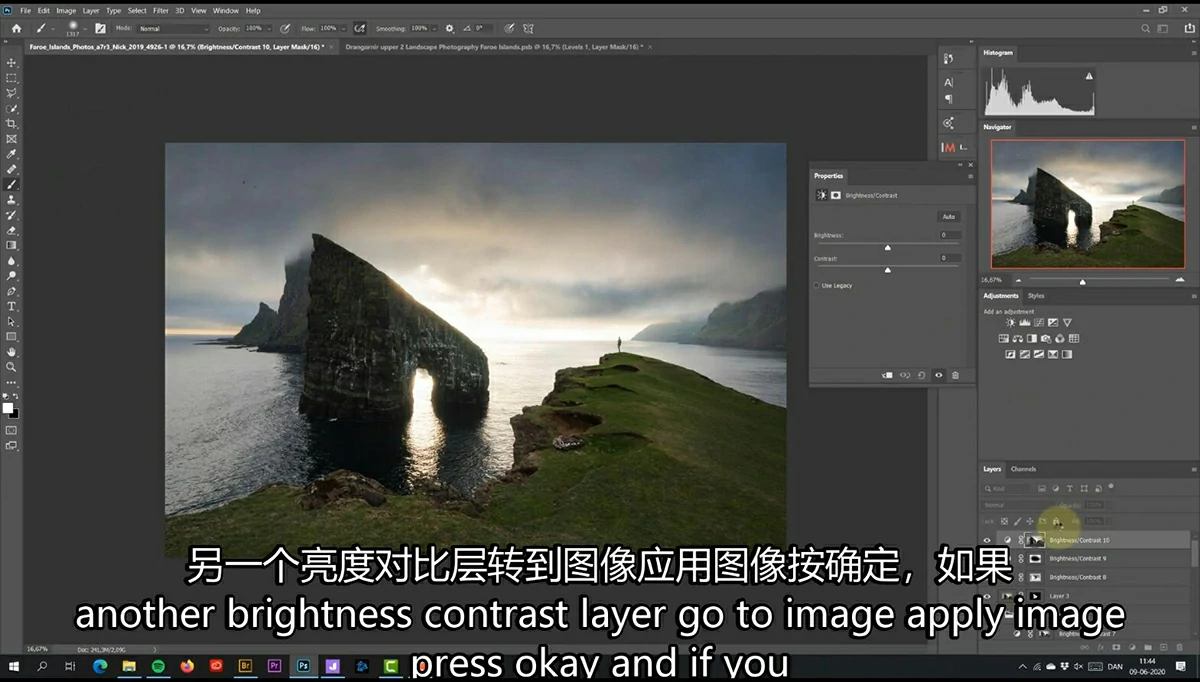The image size is (1200, 682).
Task: Reset adjustment defaults in Properties panel
Action: (921, 375)
